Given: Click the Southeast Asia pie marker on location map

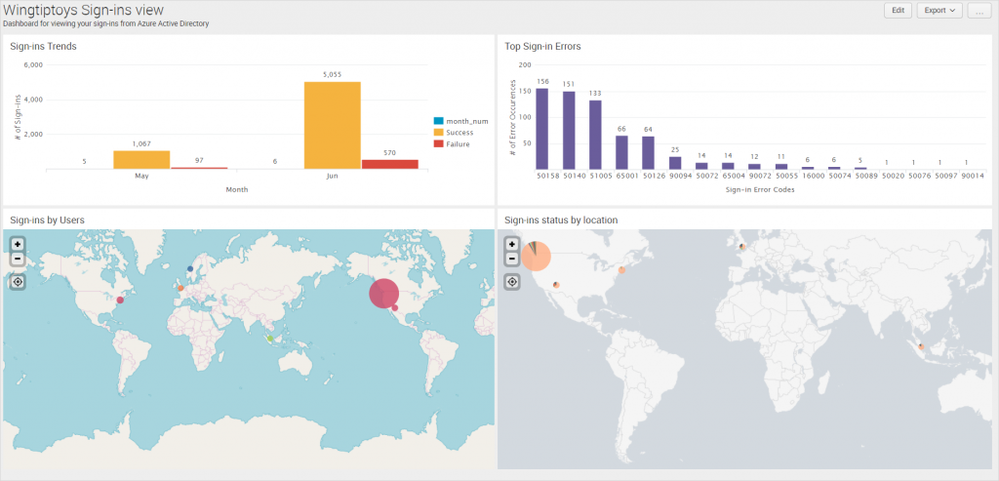Looking at the screenshot, I should [921, 347].
